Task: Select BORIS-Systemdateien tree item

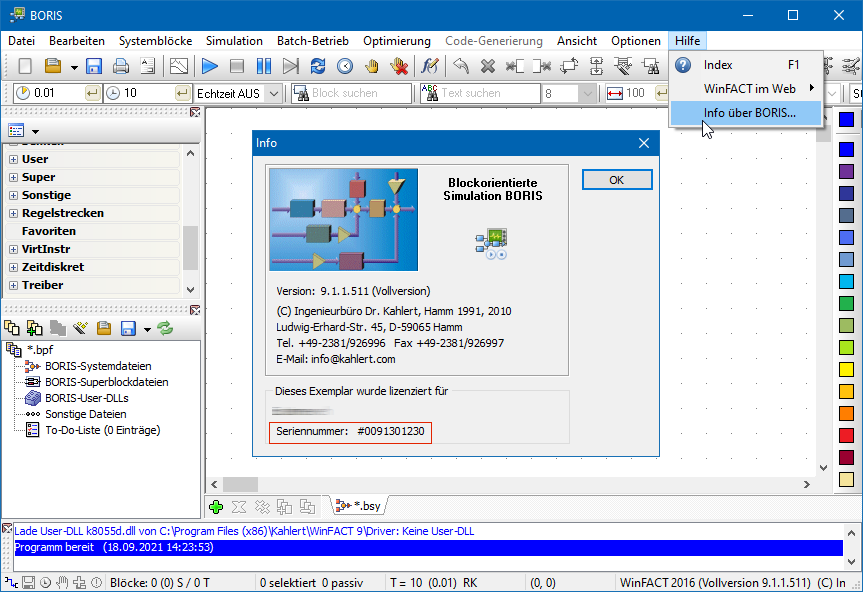Action: point(98,366)
